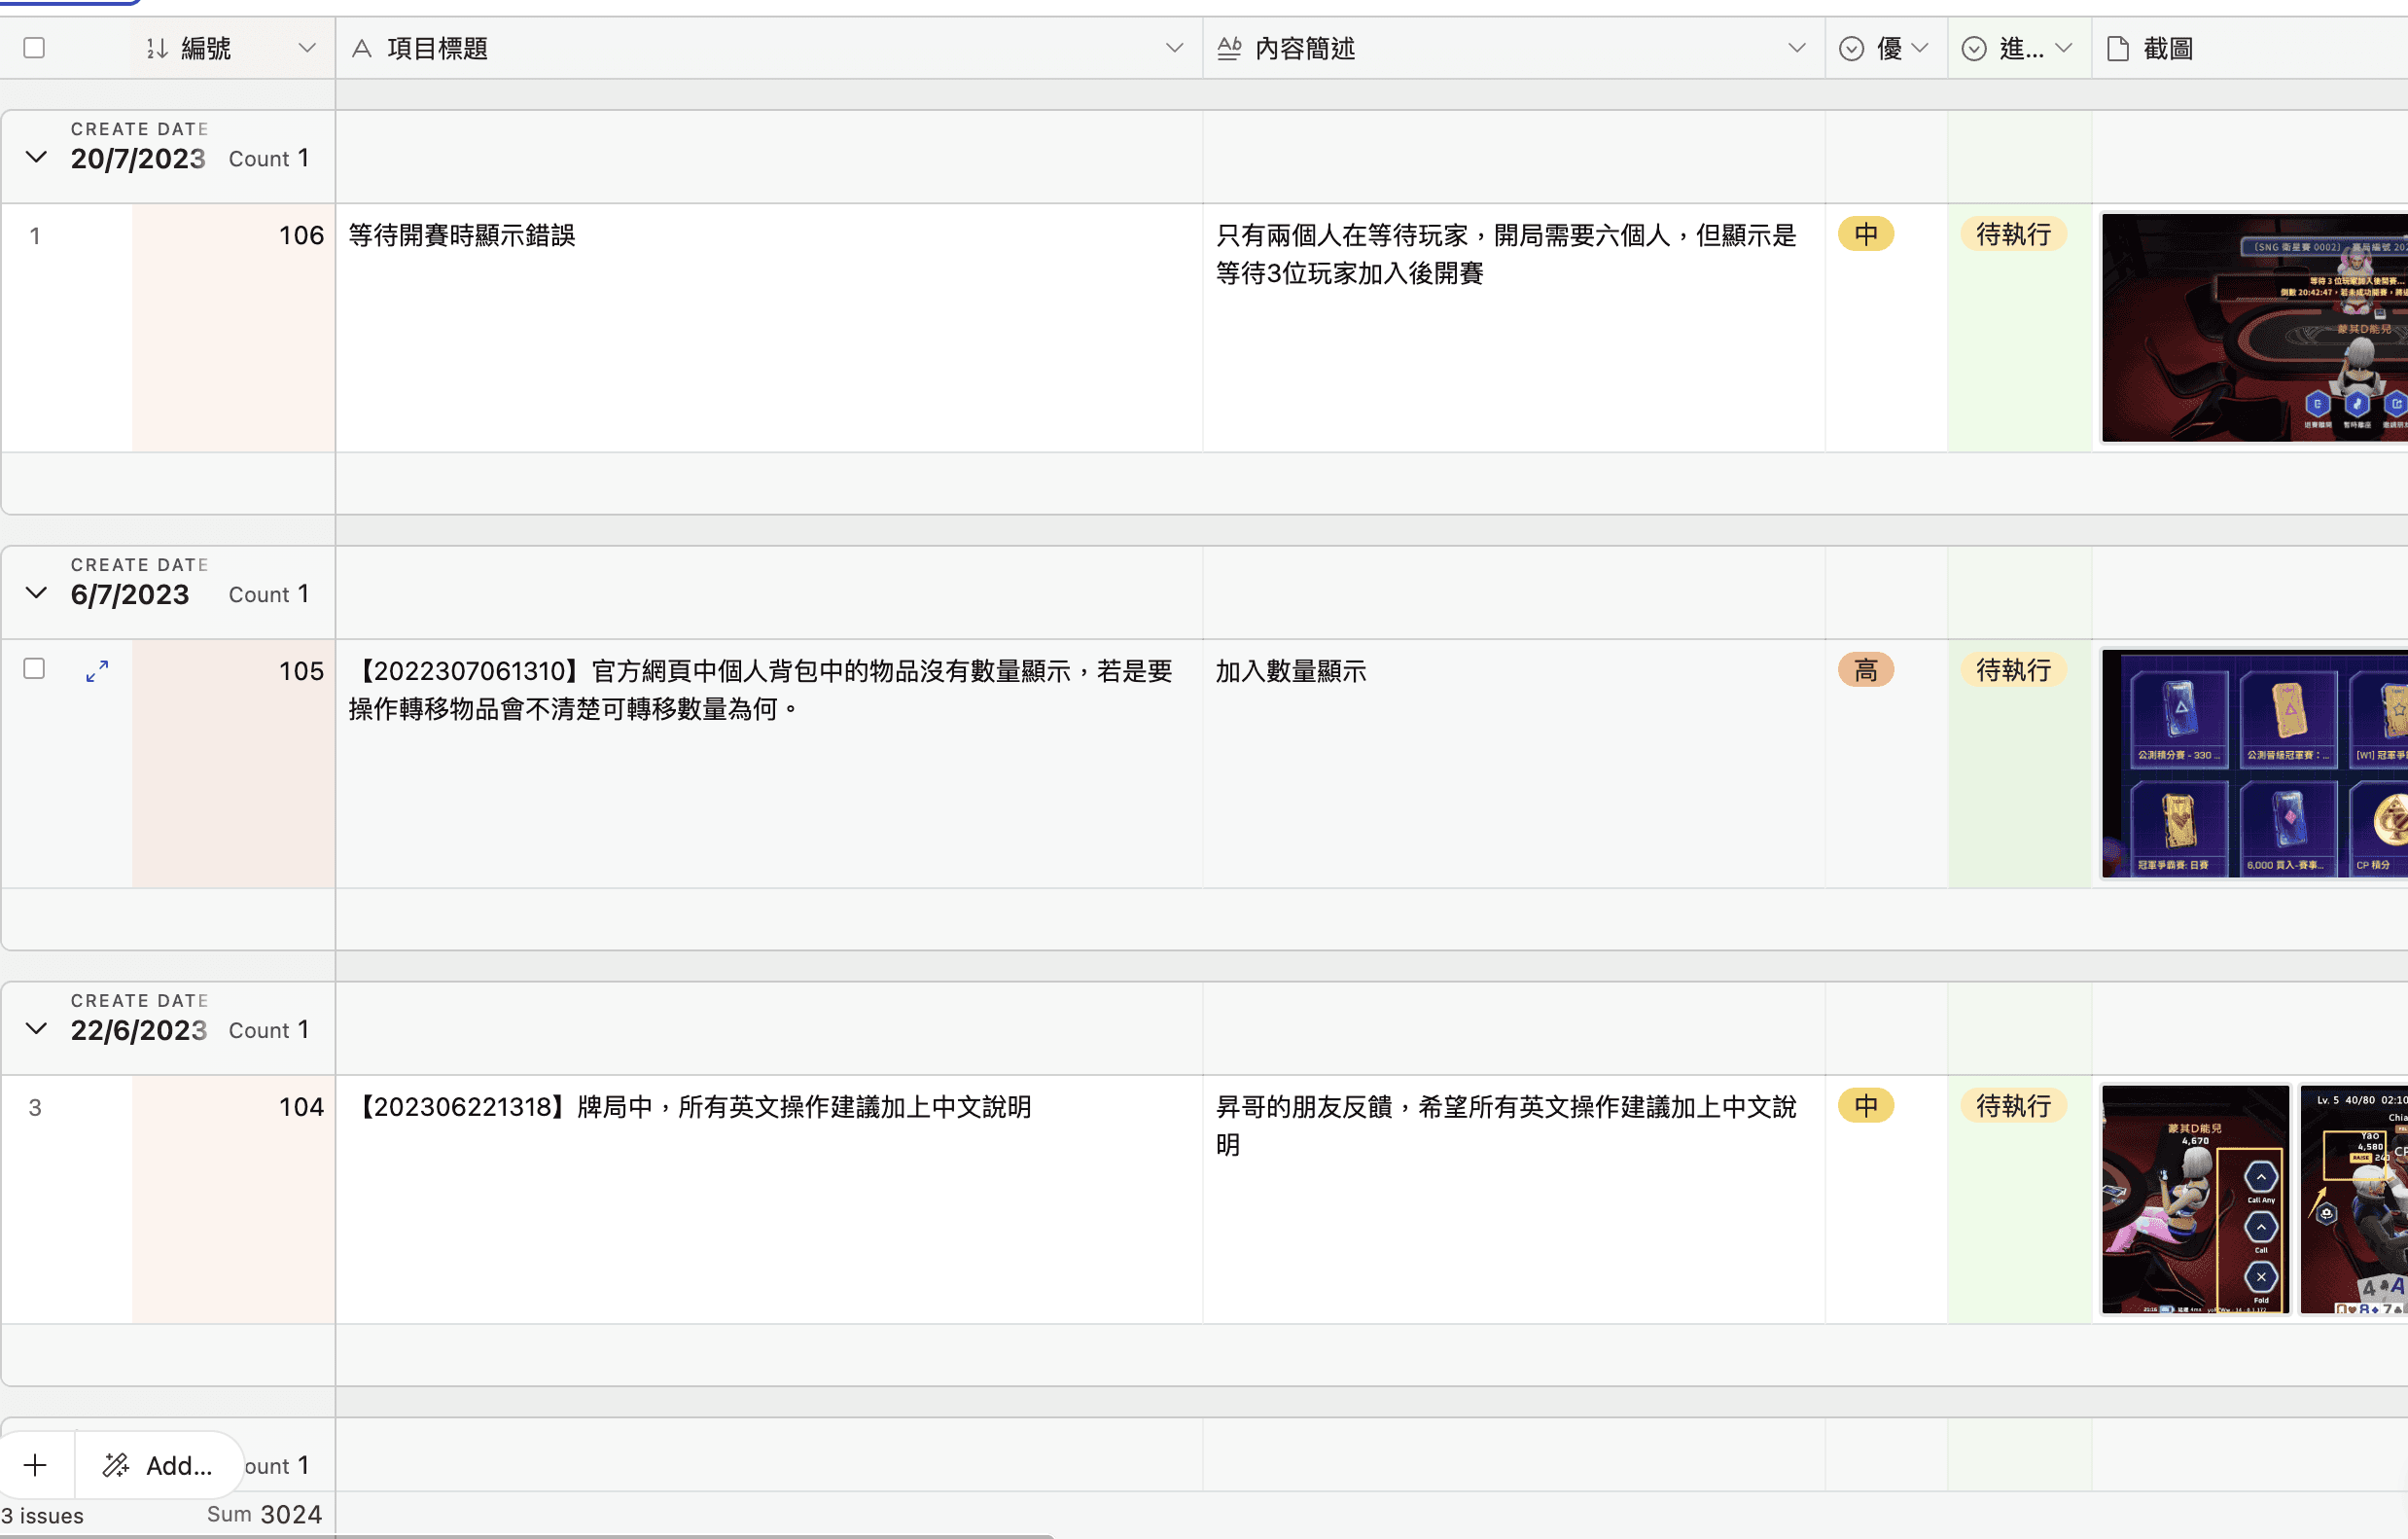2408x1539 pixels.
Task: Collapse the 6/7/2023 date group
Action: [x=37, y=593]
